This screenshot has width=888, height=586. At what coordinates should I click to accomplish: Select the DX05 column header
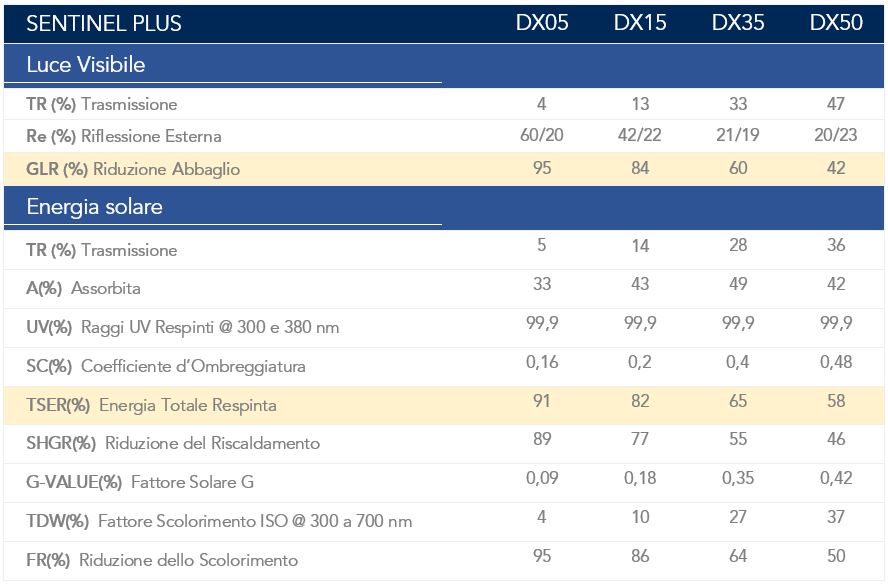542,23
